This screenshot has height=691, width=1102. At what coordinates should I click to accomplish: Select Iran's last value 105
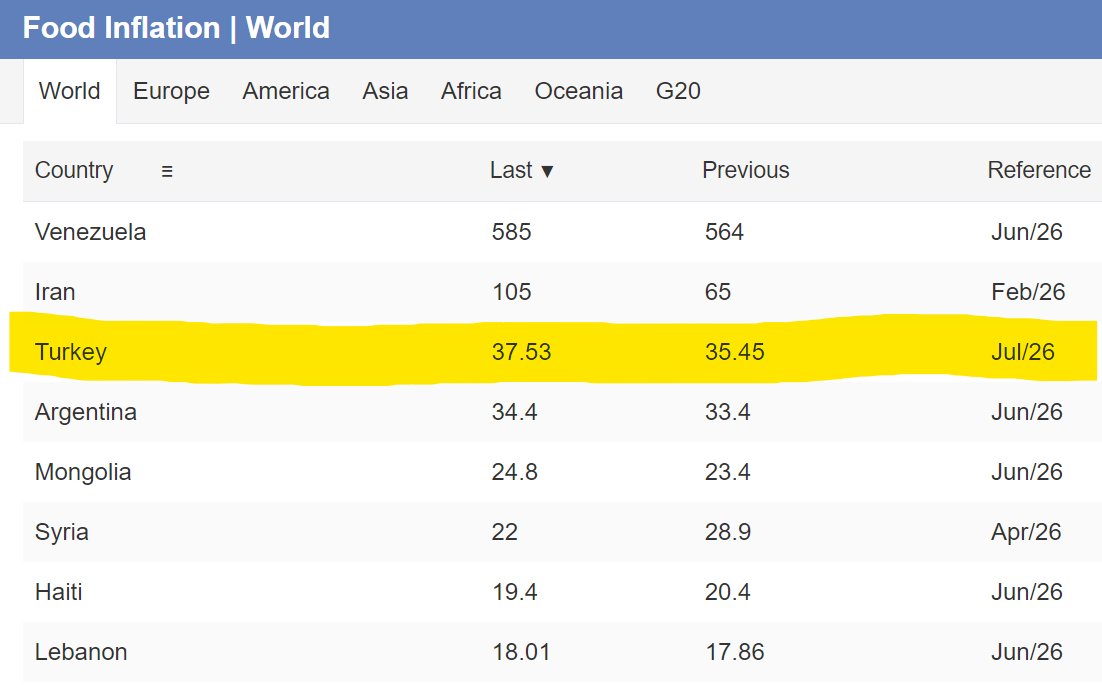click(x=511, y=292)
